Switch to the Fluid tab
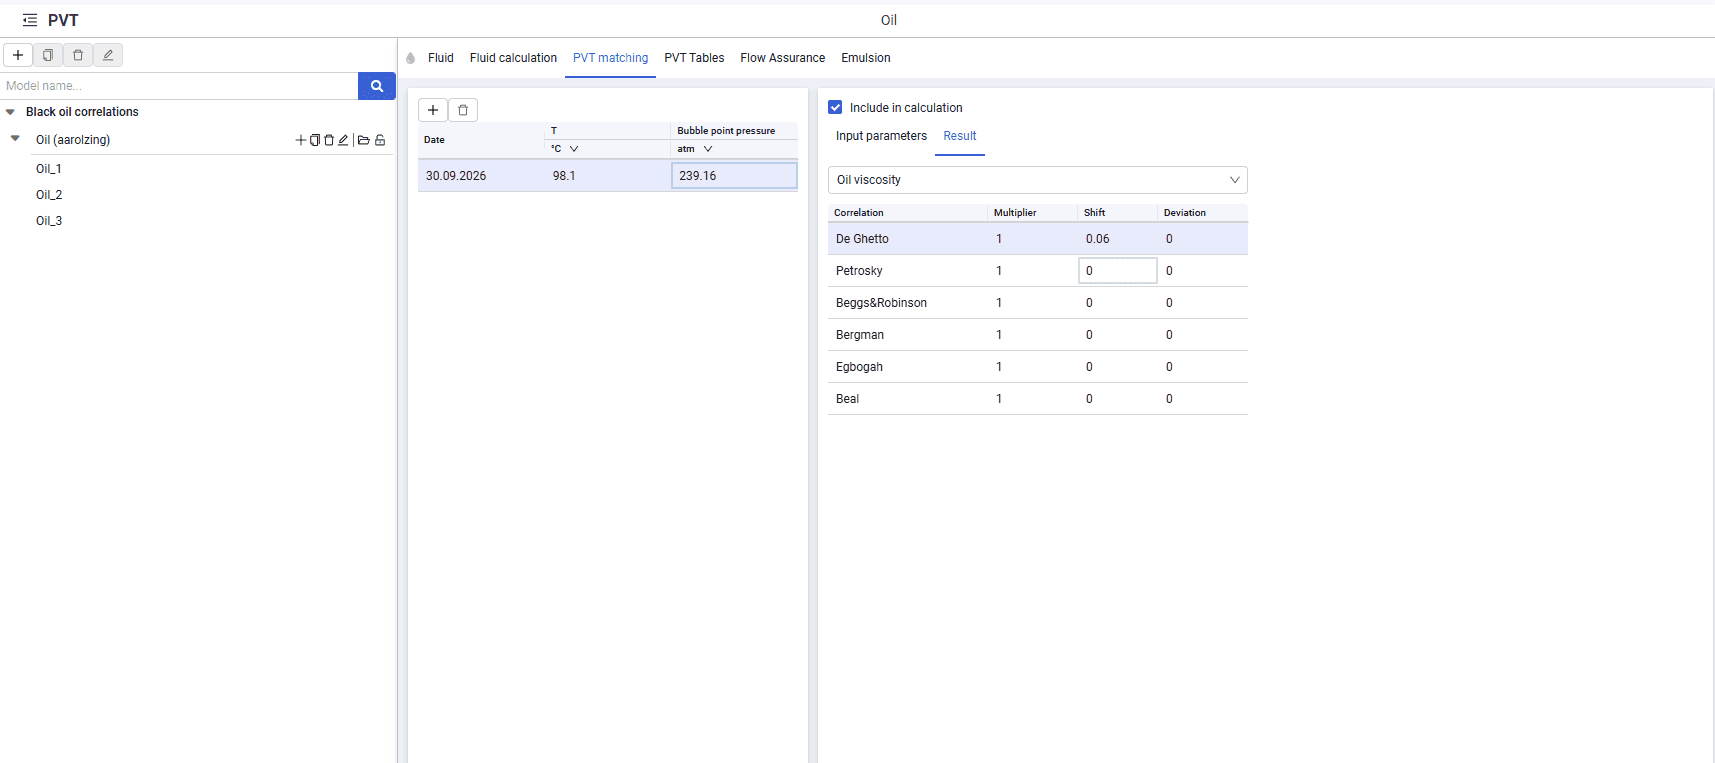 [x=441, y=58]
